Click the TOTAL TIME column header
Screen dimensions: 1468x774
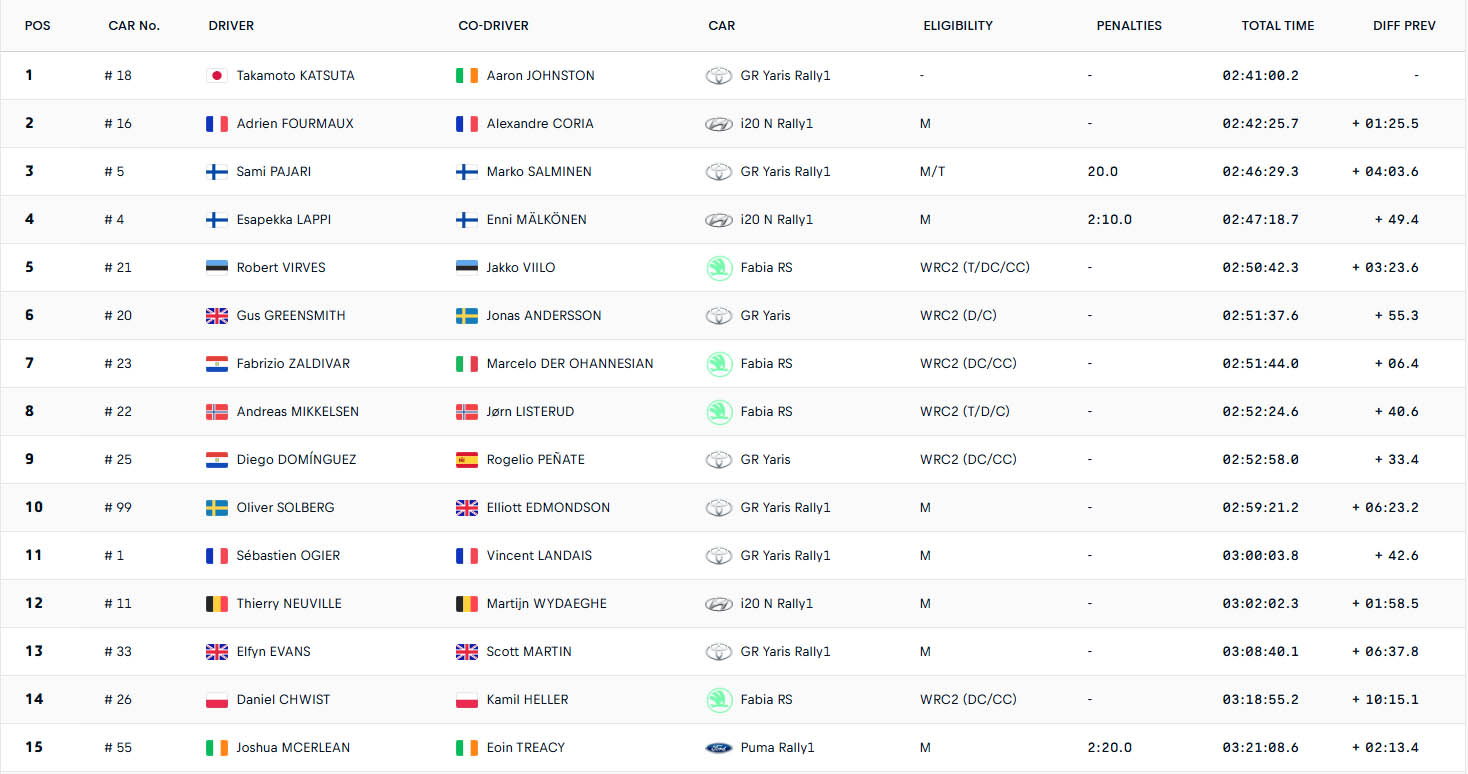tap(1277, 26)
